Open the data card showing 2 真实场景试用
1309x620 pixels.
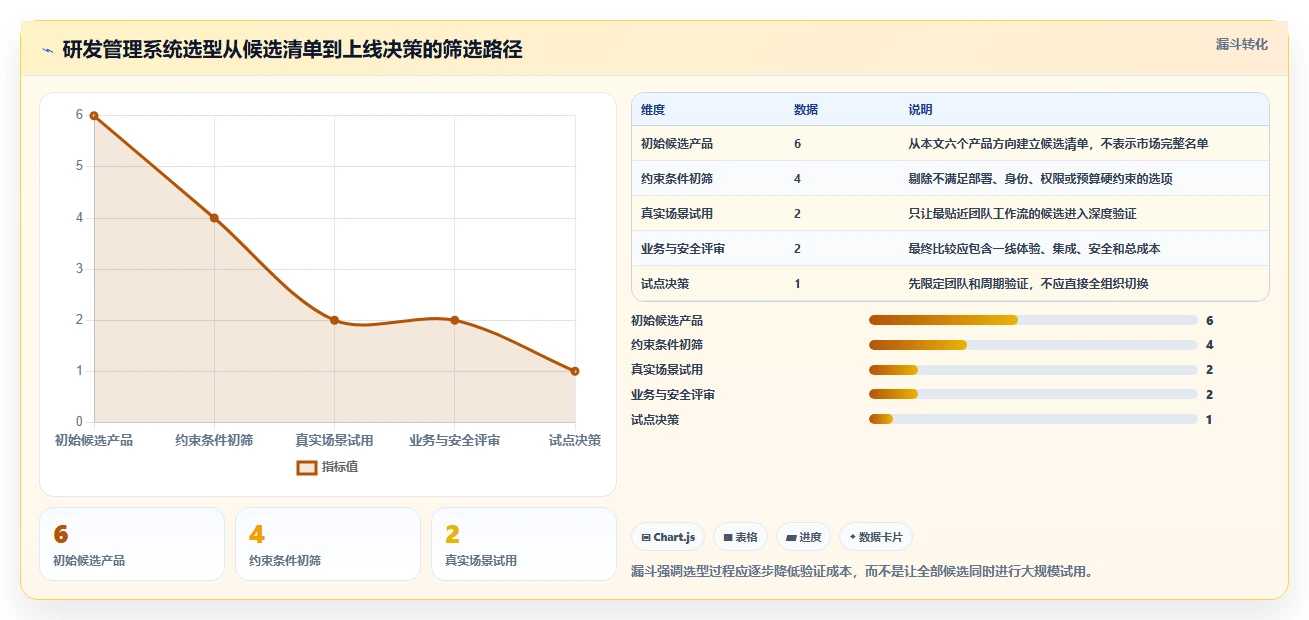pyautogui.click(x=524, y=544)
